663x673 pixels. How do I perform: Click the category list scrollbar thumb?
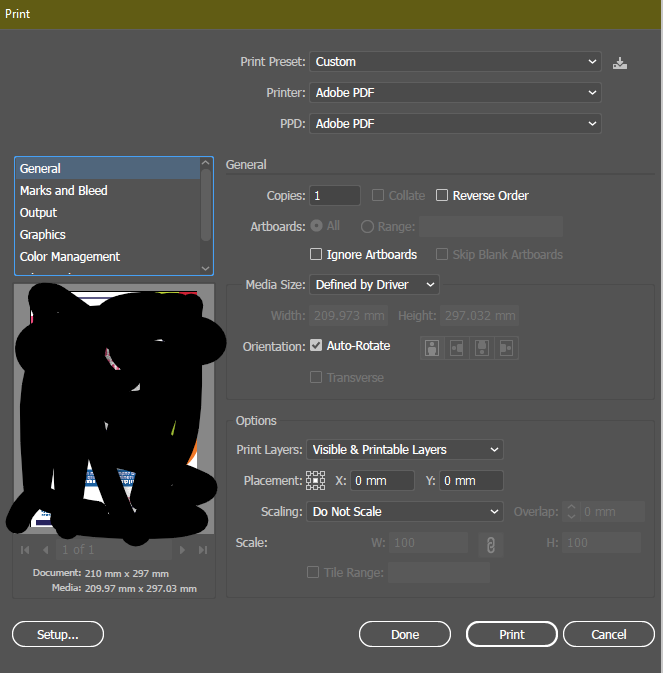click(206, 205)
